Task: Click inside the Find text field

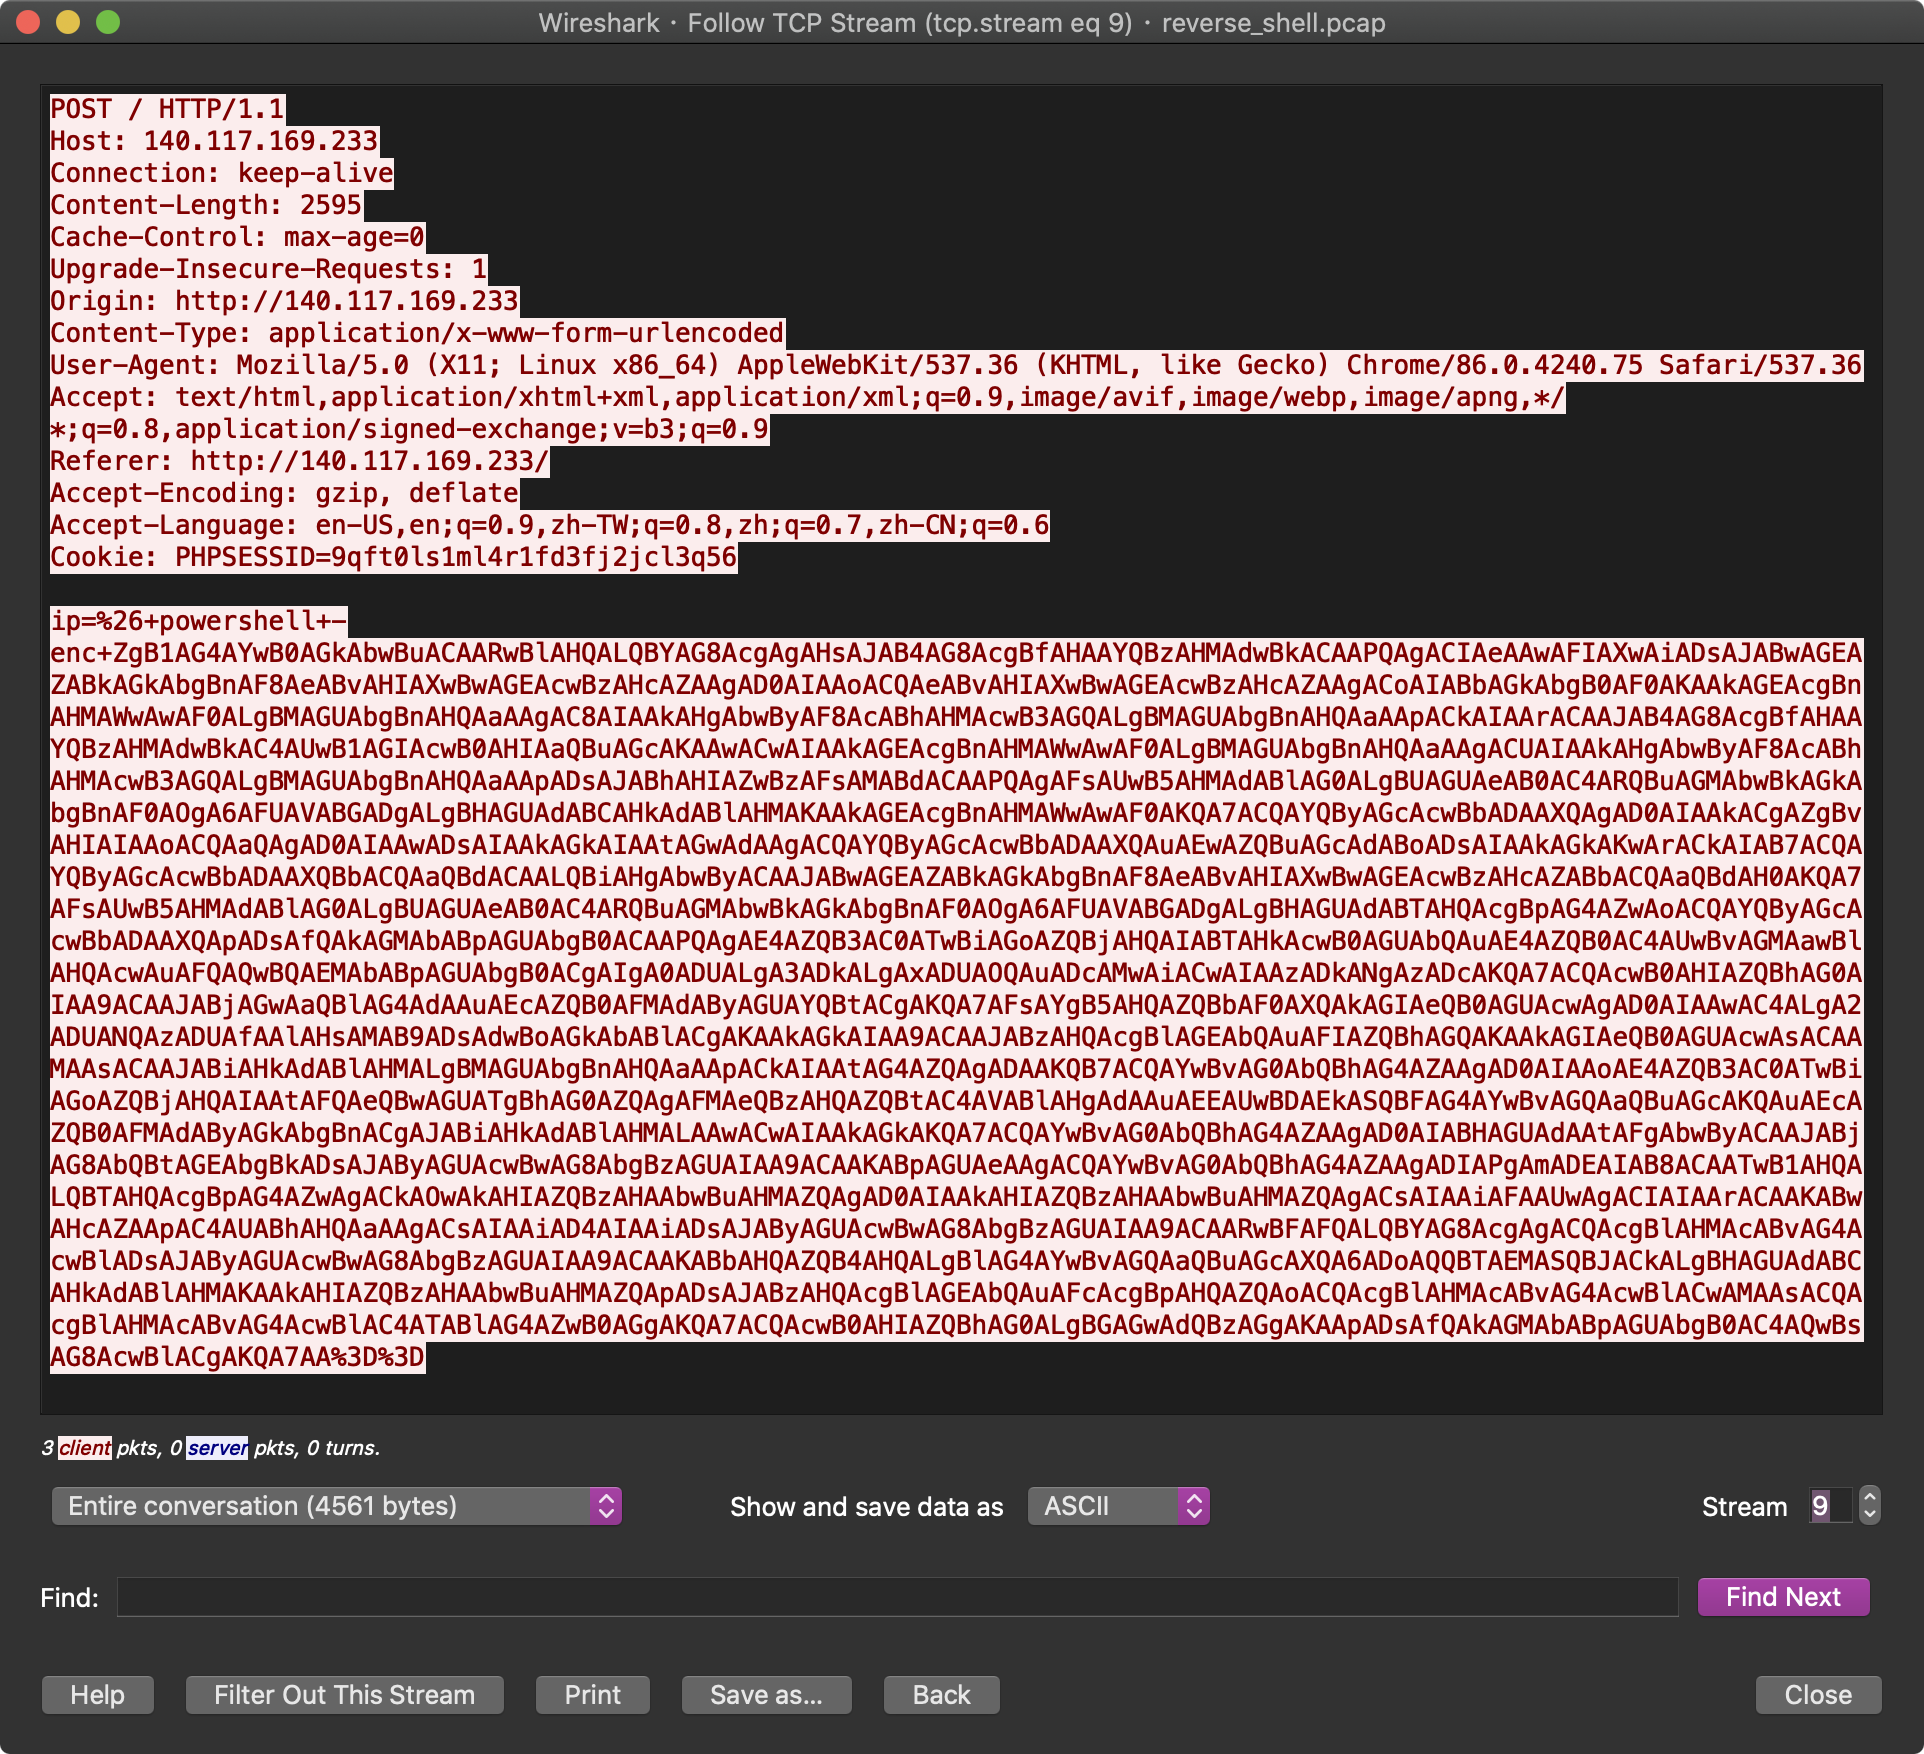Action: click(897, 1597)
